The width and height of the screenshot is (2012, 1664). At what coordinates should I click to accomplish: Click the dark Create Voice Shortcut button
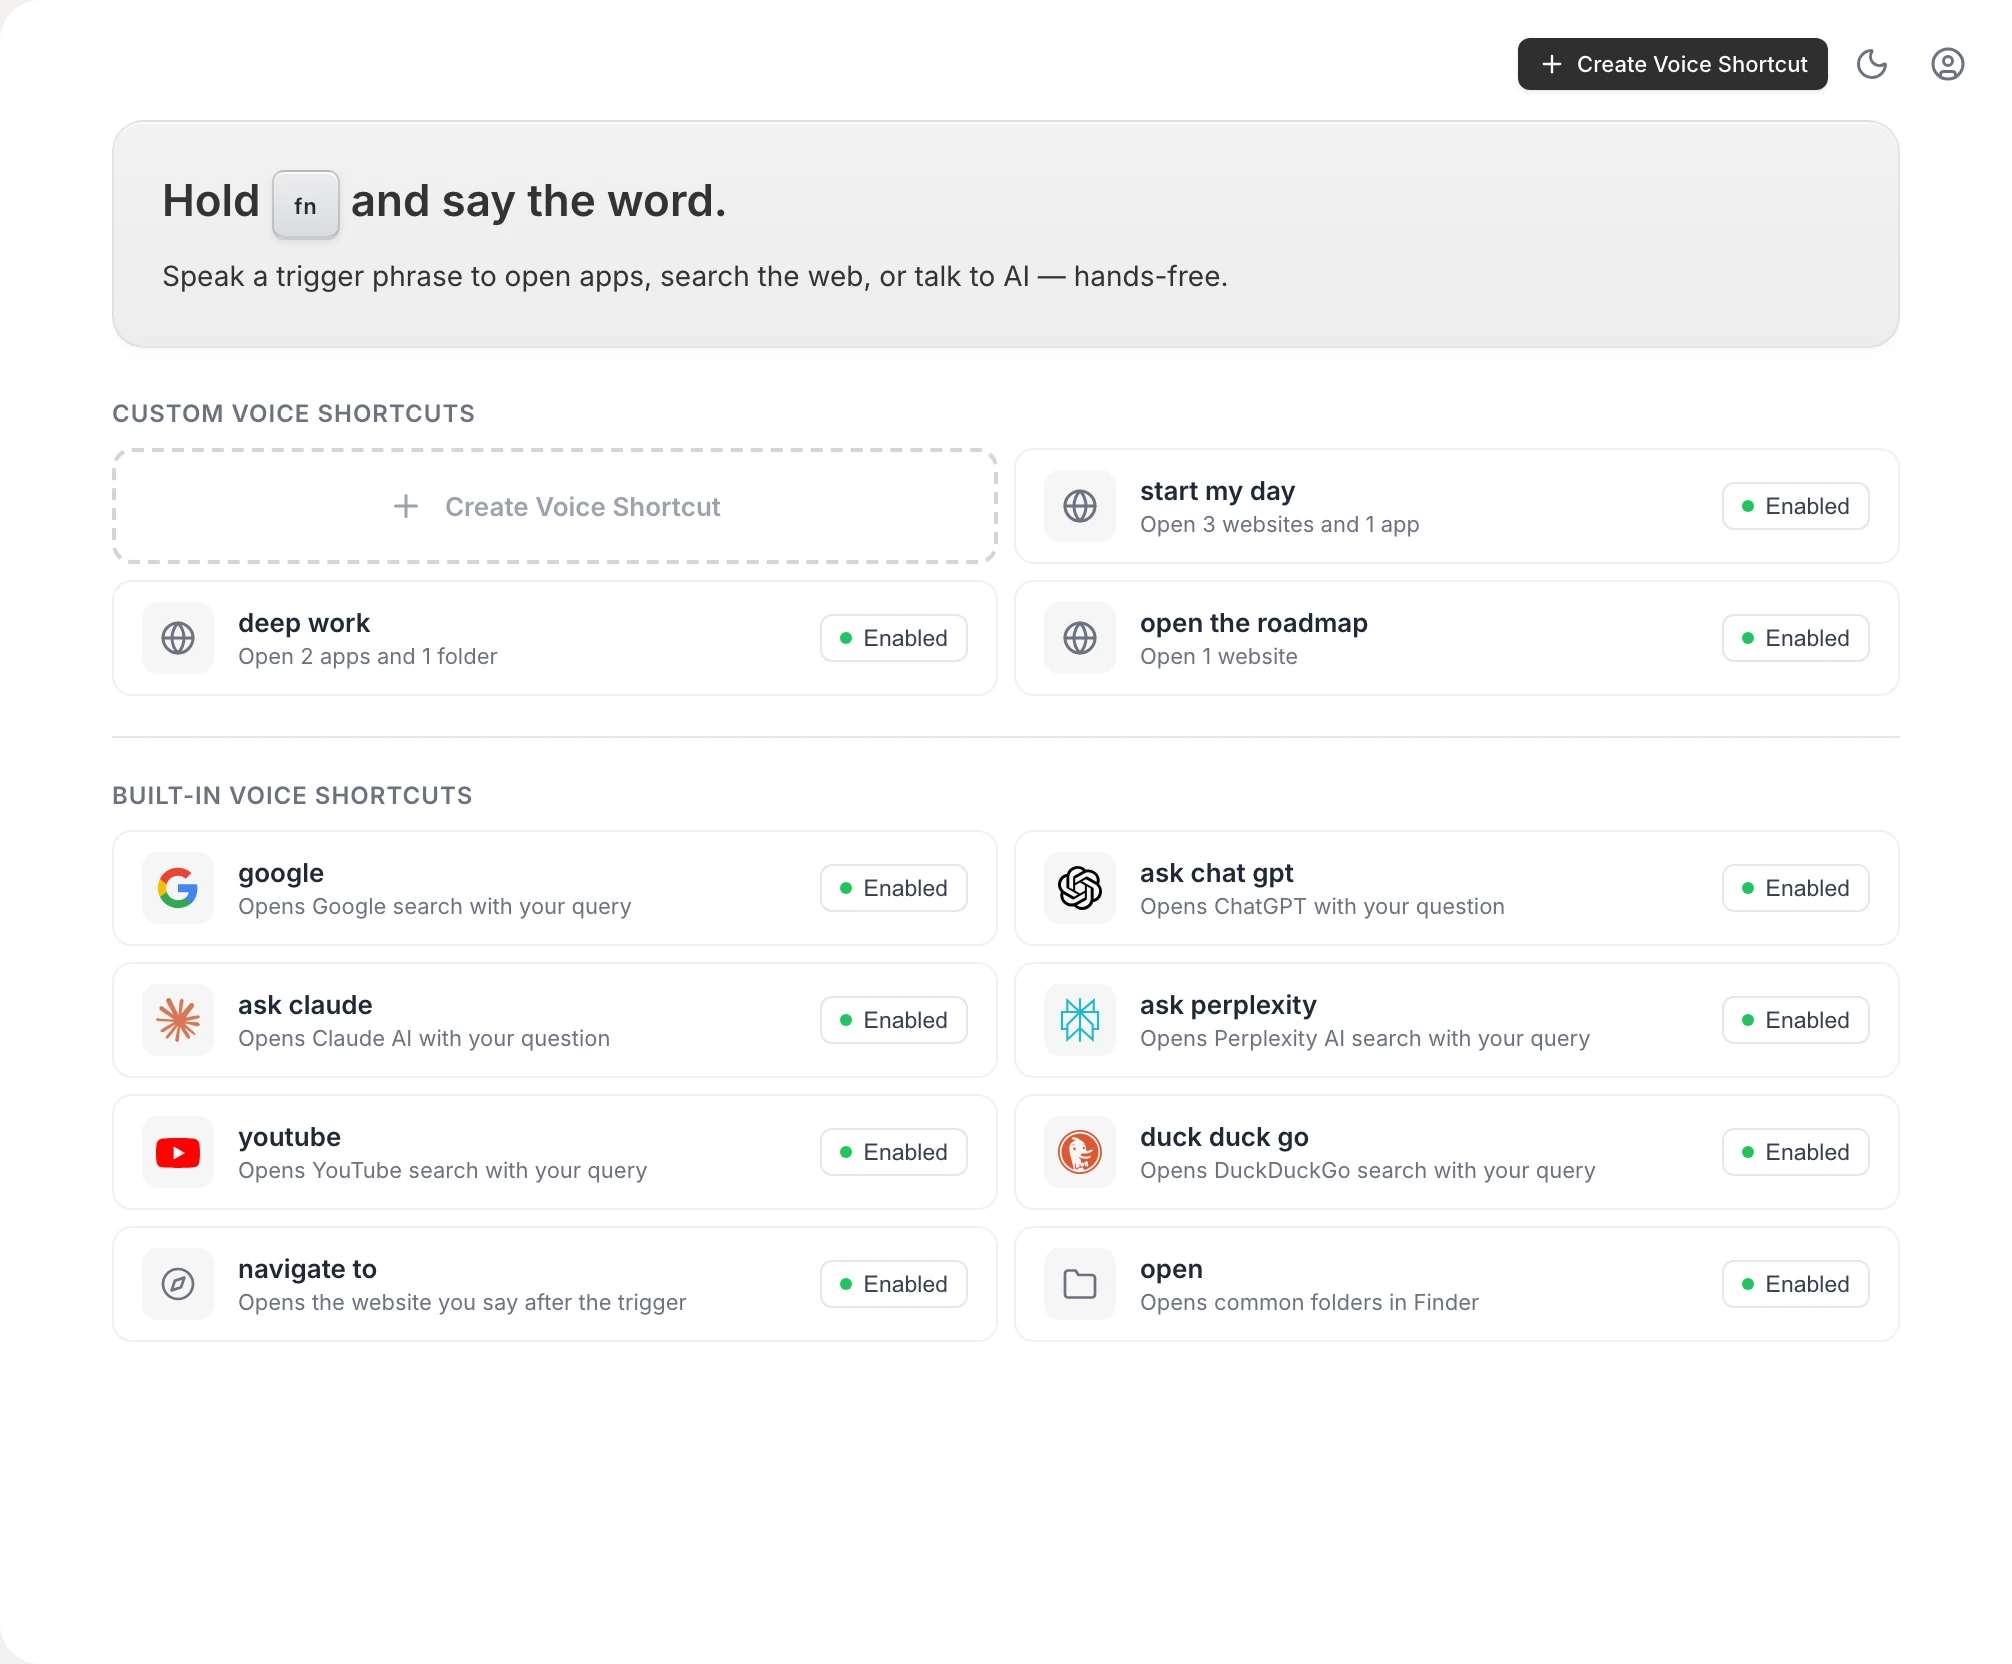[x=1672, y=64]
